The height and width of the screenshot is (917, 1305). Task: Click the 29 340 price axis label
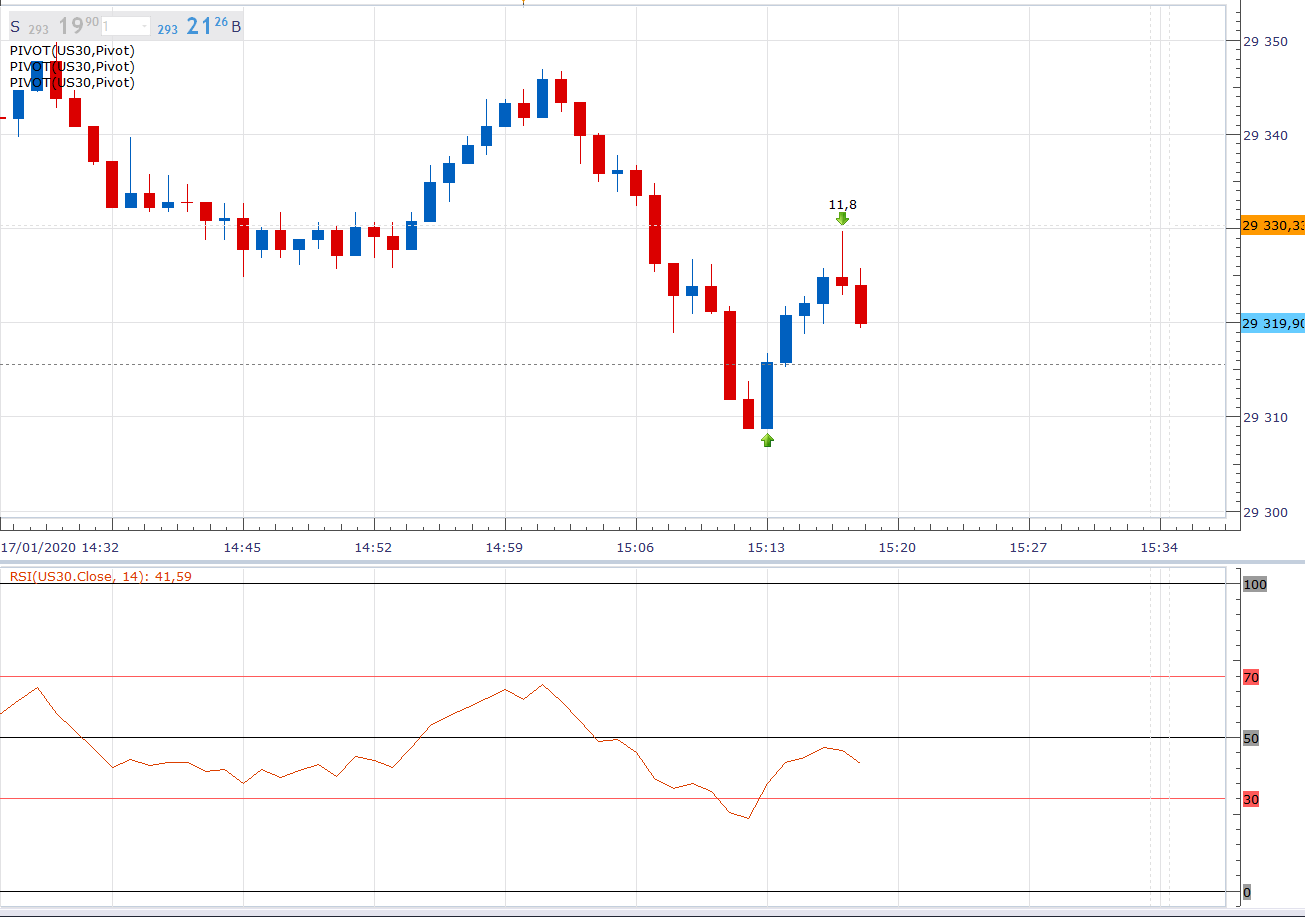1265,135
